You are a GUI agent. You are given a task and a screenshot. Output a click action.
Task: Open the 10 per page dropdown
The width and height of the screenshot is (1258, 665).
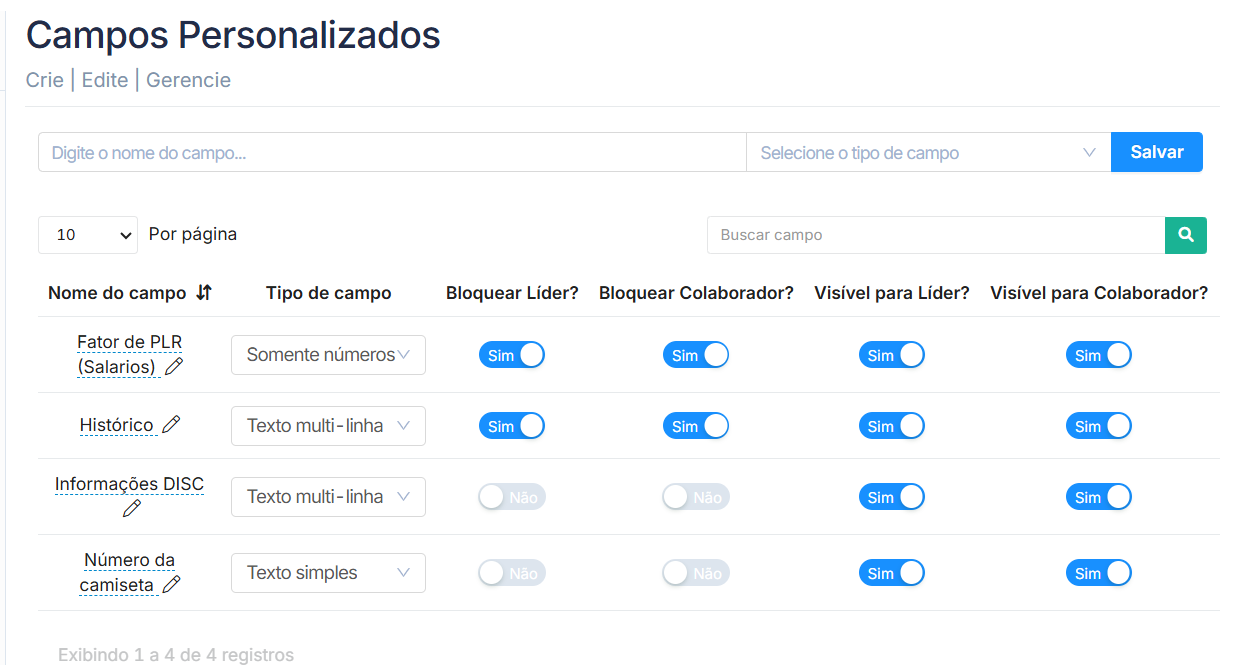coord(88,235)
